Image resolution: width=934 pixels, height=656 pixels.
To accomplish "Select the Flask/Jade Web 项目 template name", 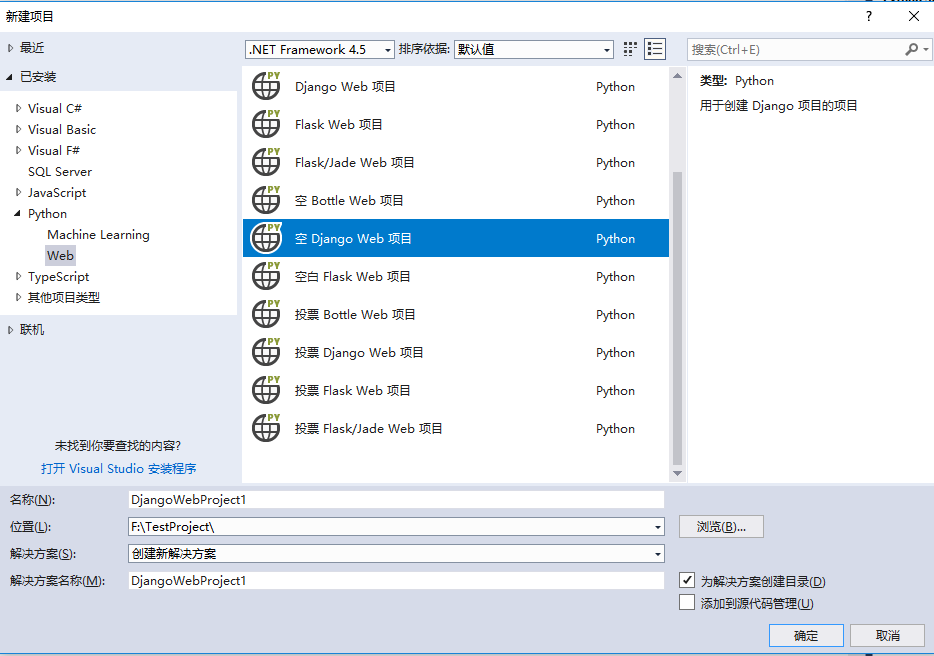I will tap(354, 163).
